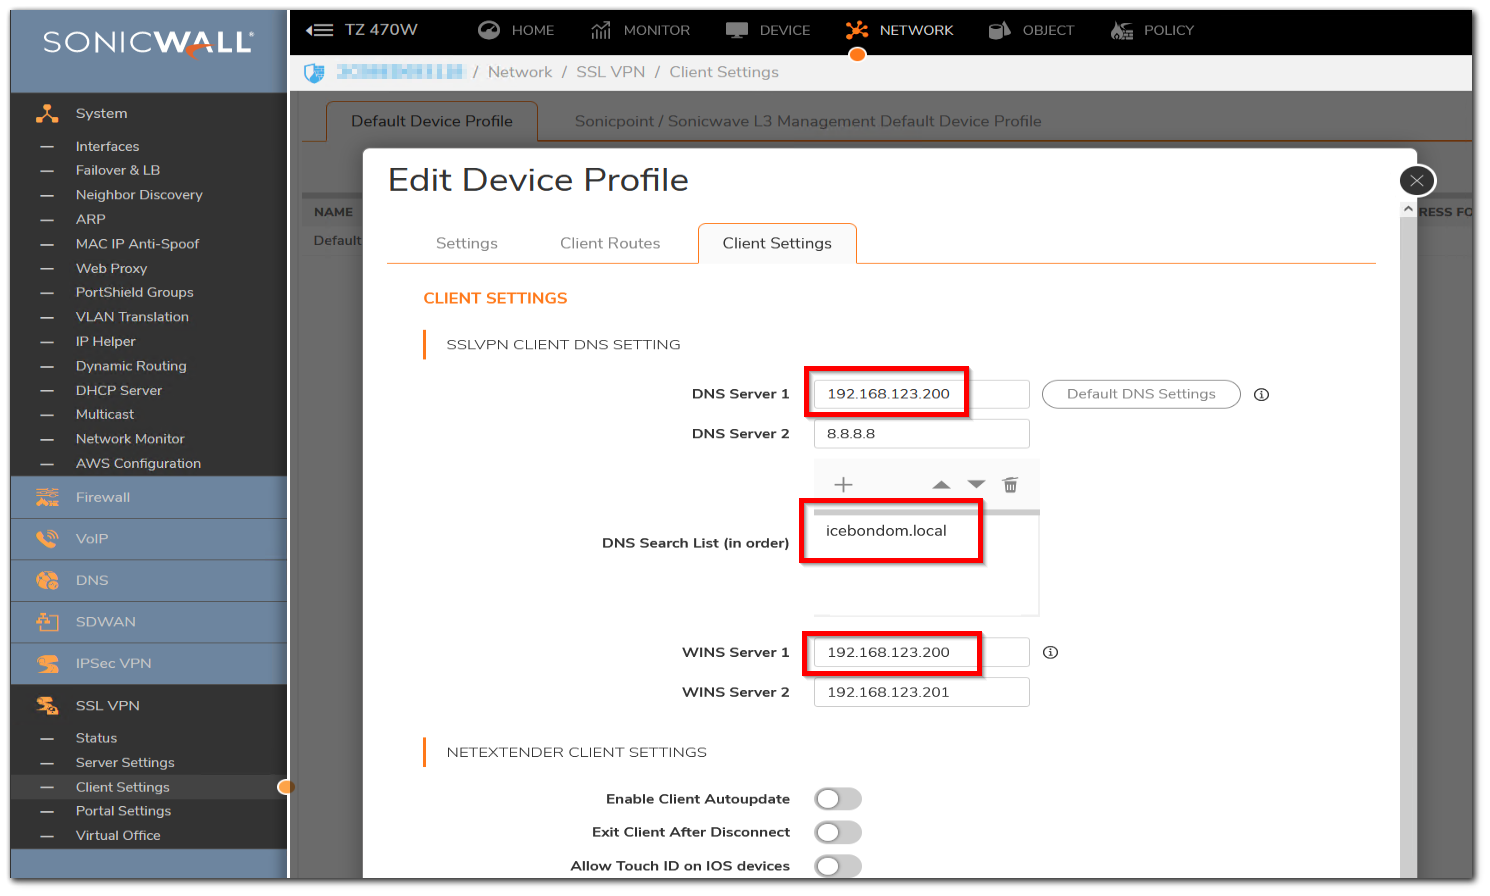Open PortShield Groups page
Image resolution: width=1490 pixels, height=896 pixels.
(x=135, y=292)
